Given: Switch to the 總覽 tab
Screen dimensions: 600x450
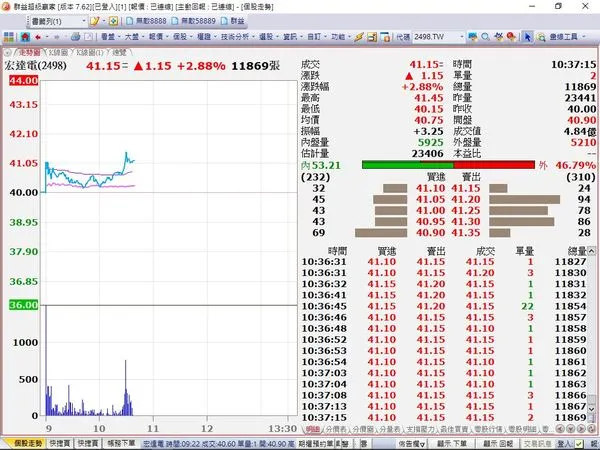Looking at the screenshot, I should pyautogui.click(x=119, y=52).
